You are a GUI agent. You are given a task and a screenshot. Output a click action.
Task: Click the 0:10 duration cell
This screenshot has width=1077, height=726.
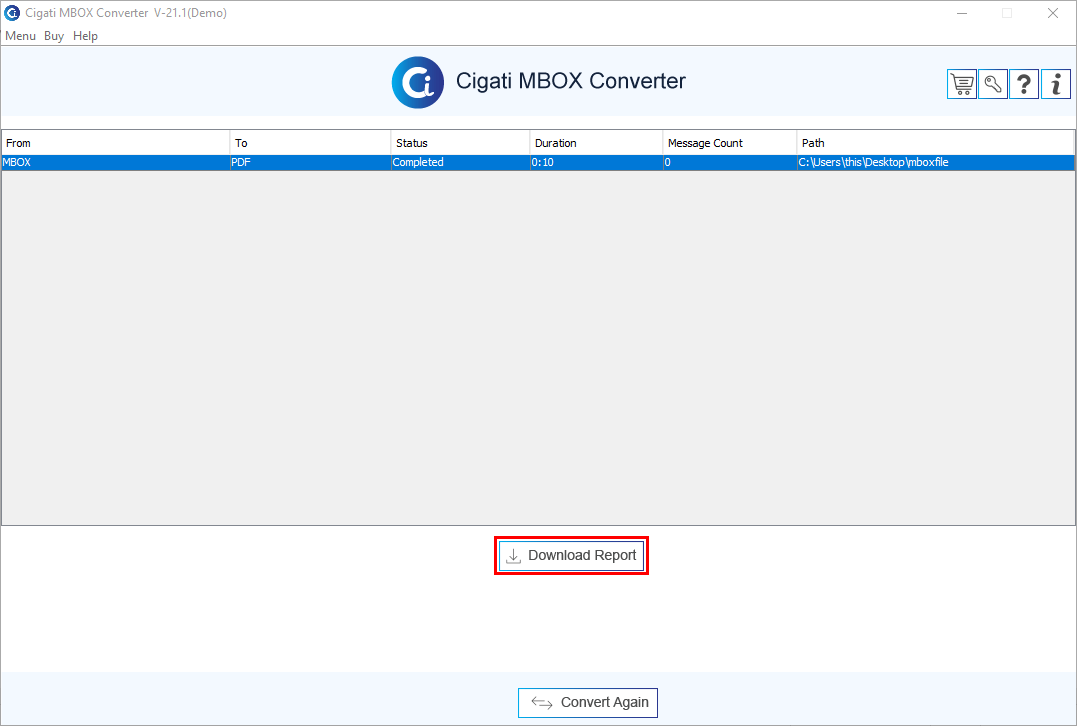596,163
